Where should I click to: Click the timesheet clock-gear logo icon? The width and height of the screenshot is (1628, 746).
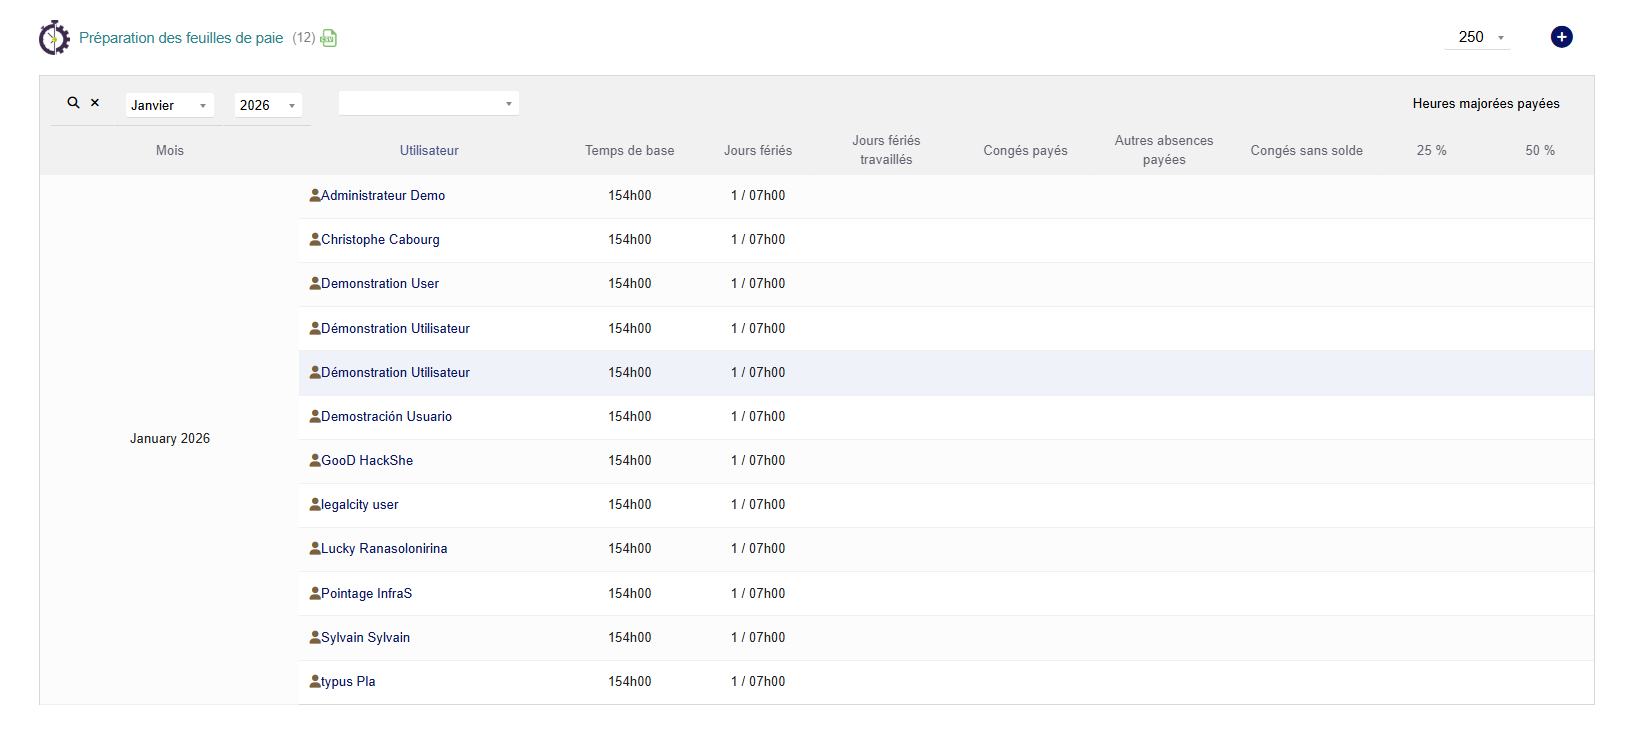(54, 38)
